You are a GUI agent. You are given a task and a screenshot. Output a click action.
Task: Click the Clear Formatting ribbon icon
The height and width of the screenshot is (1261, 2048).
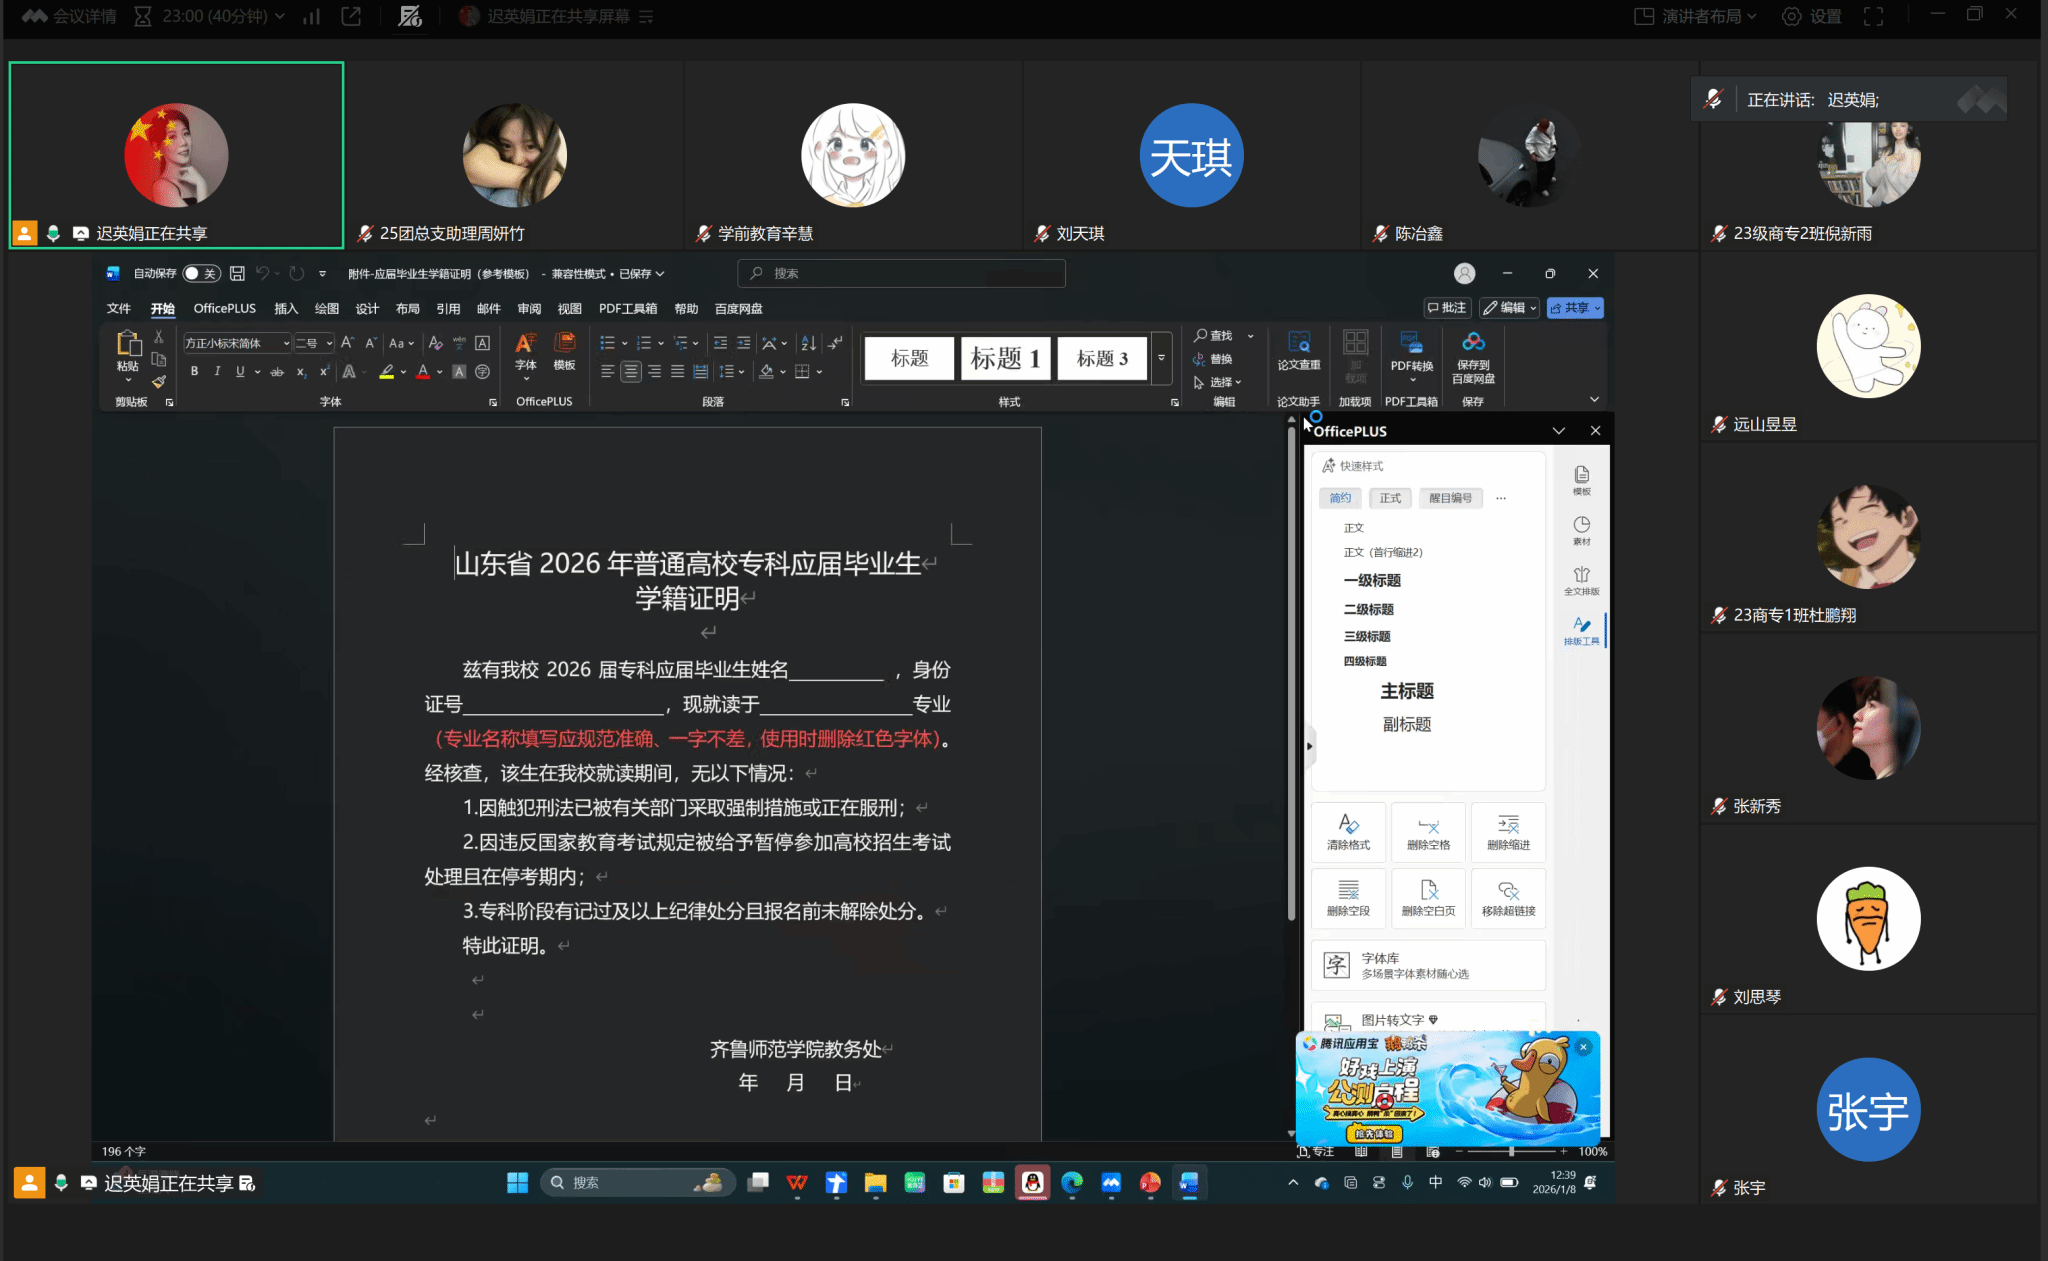(x=435, y=343)
